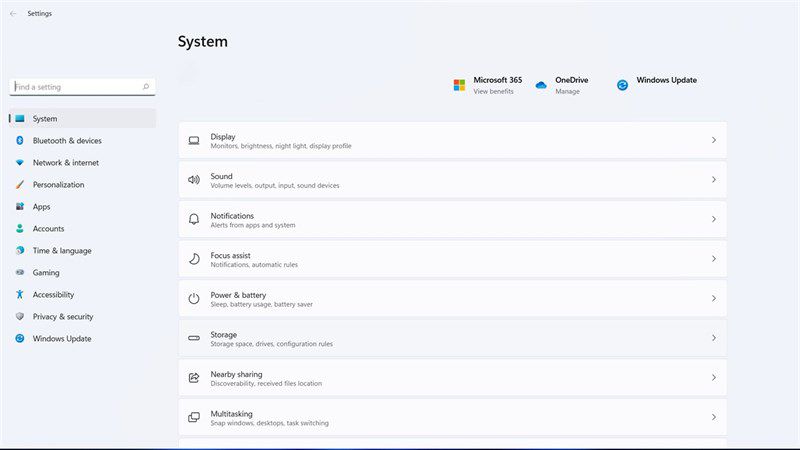
Task: Click the Display laptop icon
Action: coord(194,140)
